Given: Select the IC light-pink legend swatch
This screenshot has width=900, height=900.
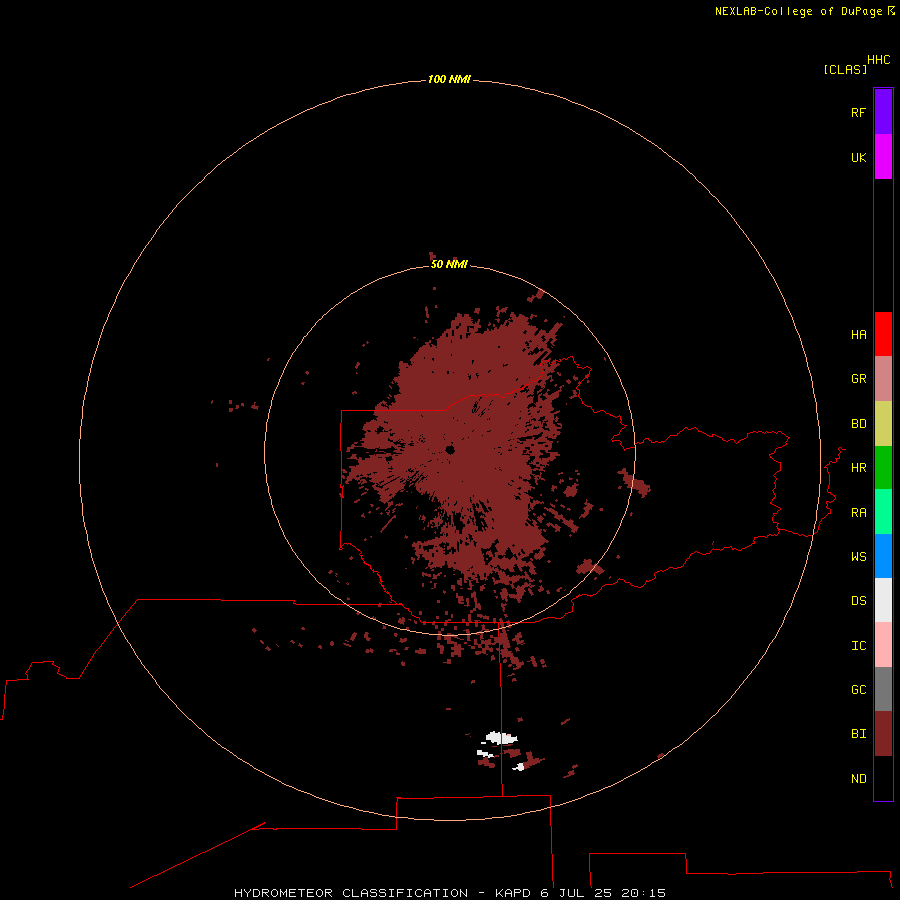Looking at the screenshot, I should 883,645.
